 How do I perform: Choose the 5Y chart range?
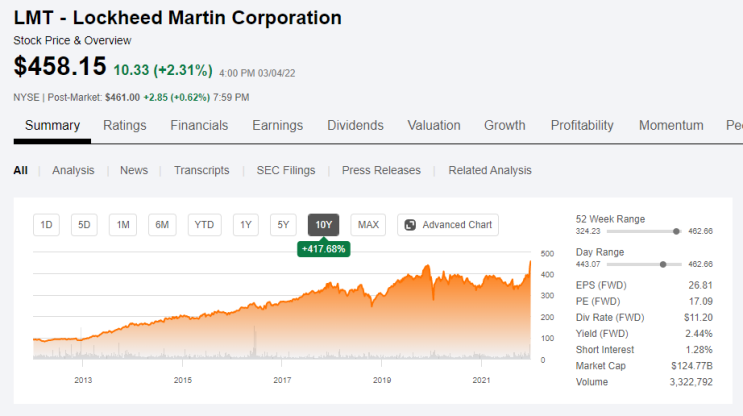coord(283,225)
